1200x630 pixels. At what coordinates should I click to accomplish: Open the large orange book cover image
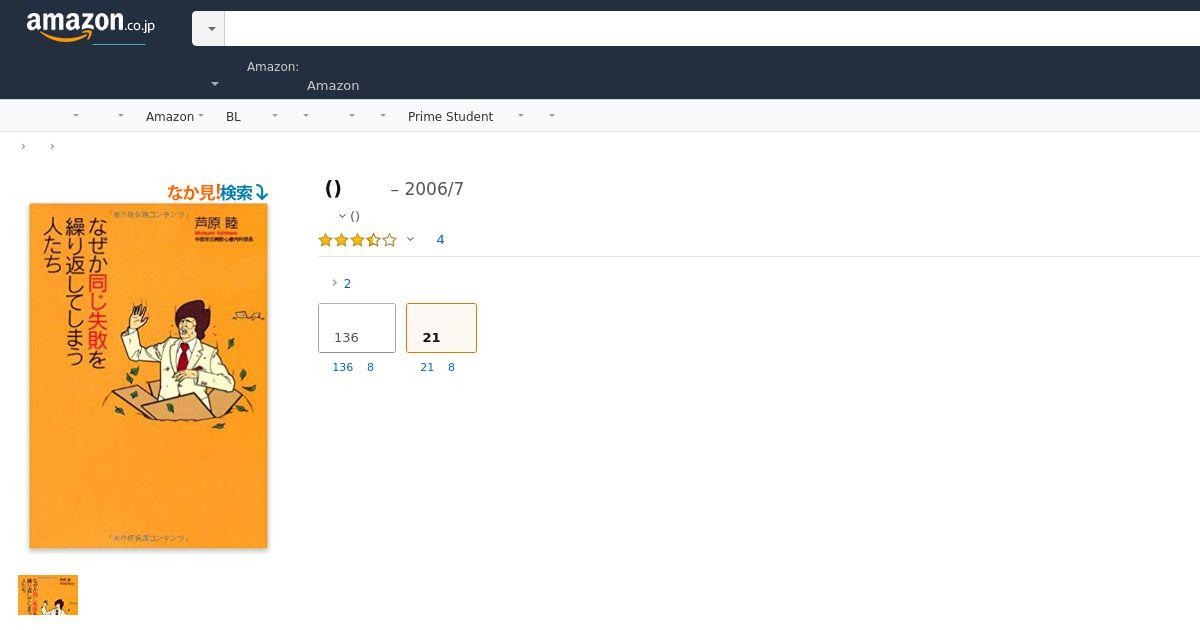pos(148,376)
